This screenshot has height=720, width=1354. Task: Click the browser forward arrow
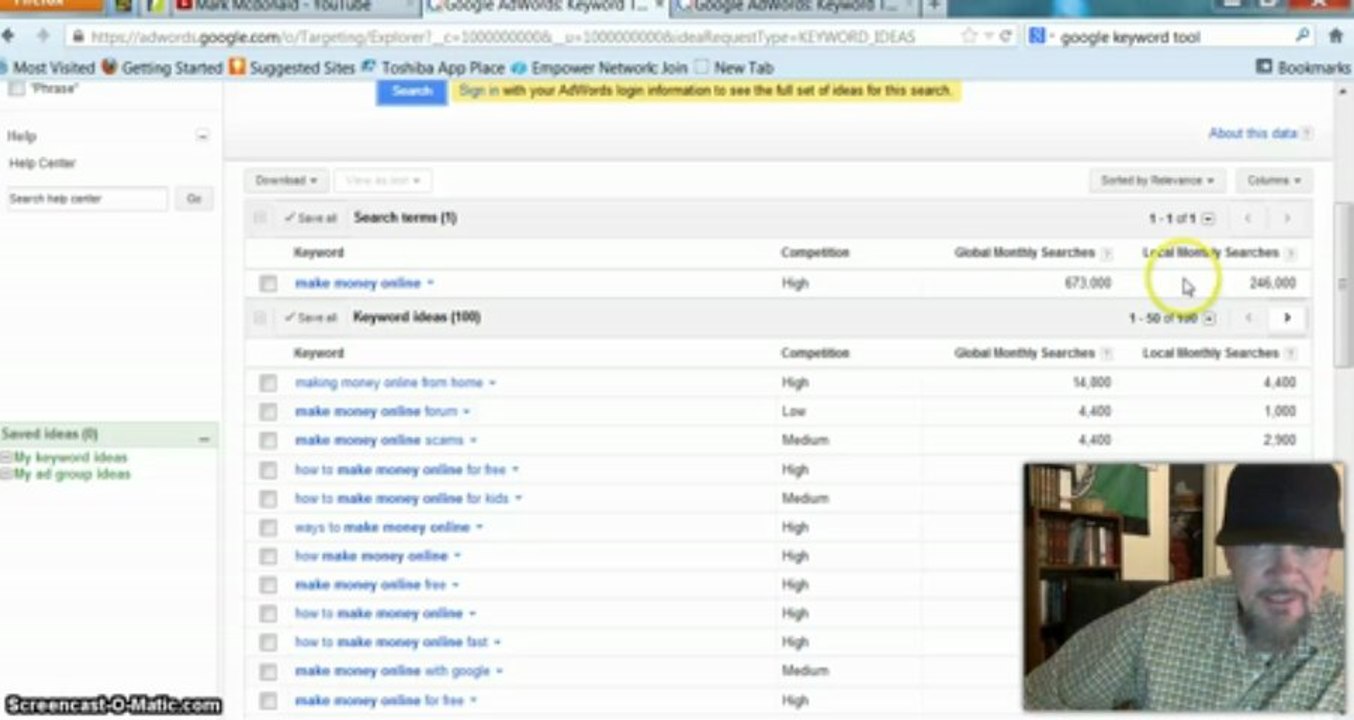coord(43,36)
